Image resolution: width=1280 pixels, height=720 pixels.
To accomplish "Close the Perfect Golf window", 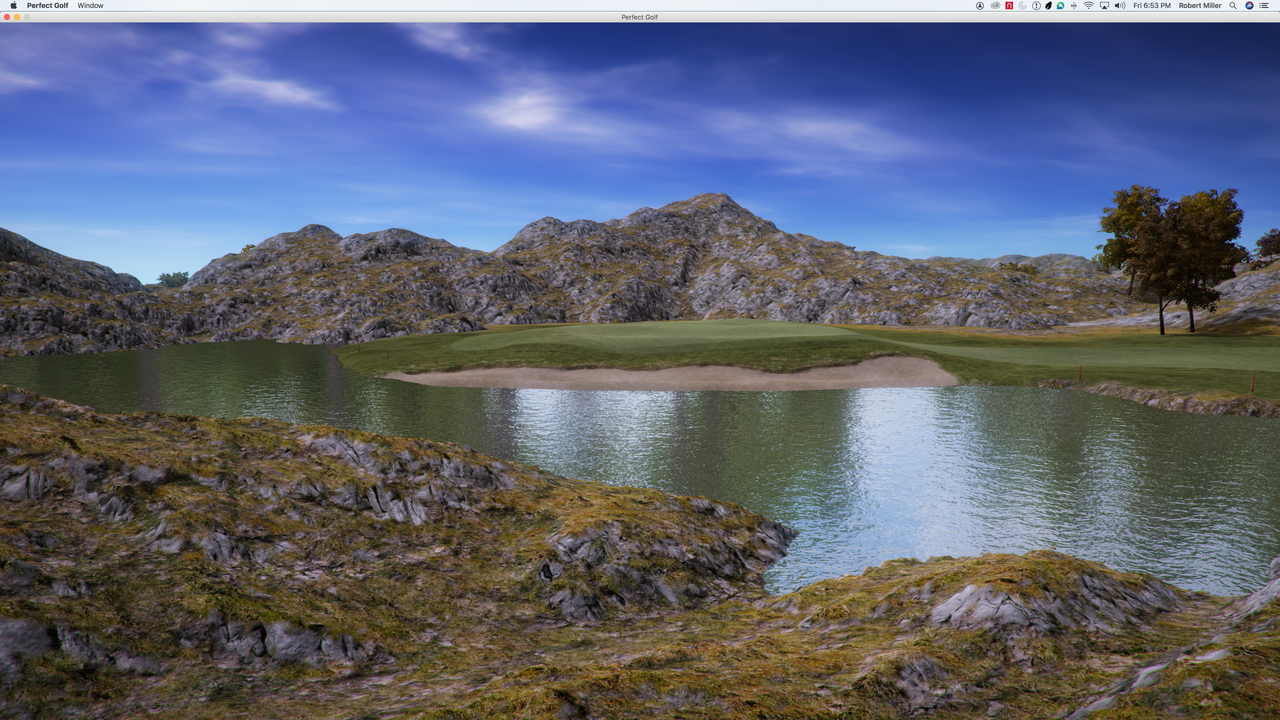I will [6, 17].
